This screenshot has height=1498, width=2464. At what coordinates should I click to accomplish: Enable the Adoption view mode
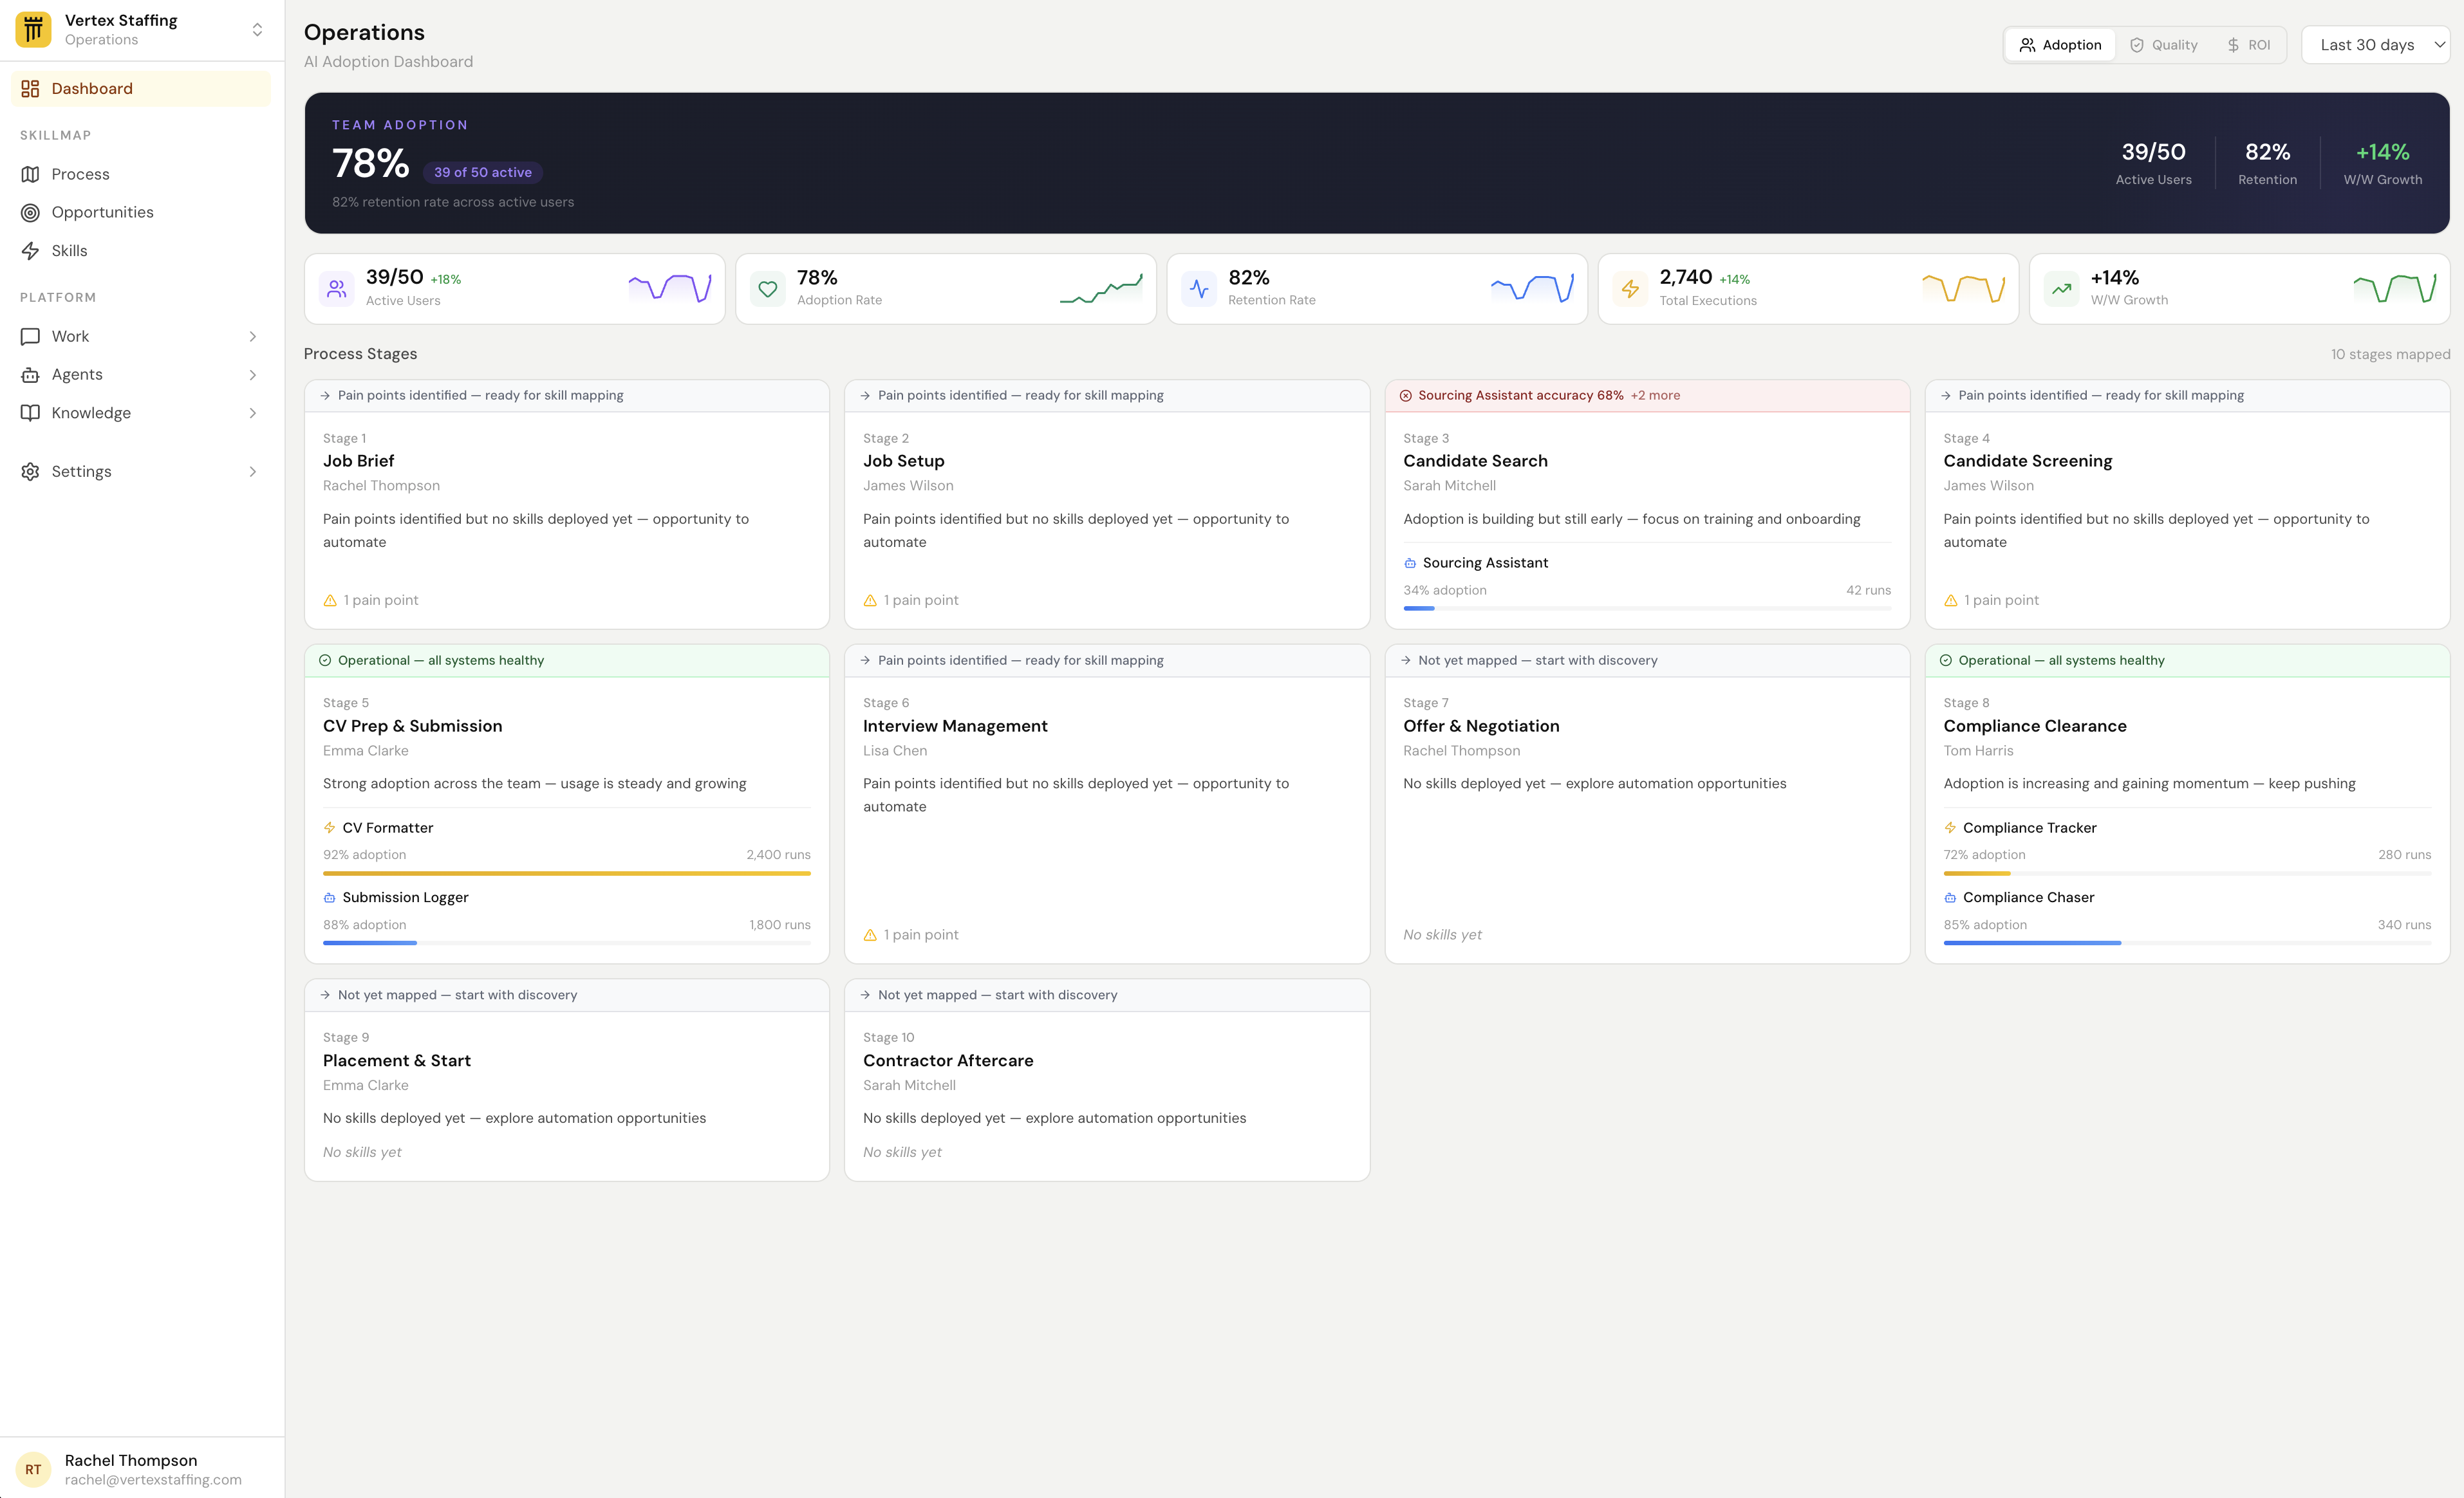[2059, 44]
